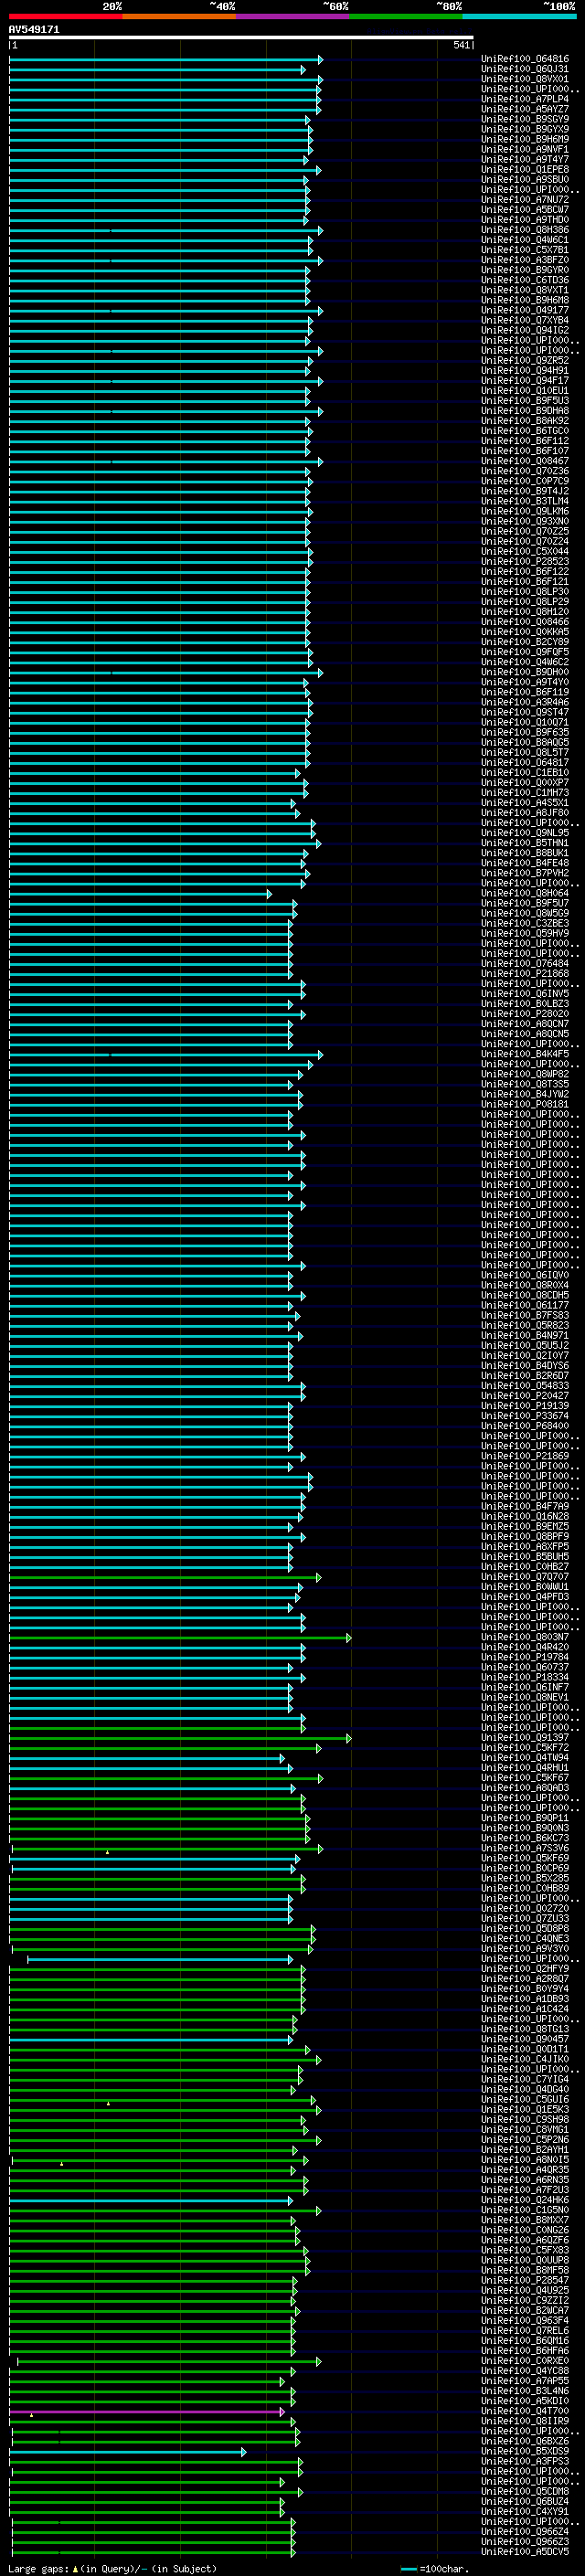Select hit label UniRef100_A7NU72

525,200
